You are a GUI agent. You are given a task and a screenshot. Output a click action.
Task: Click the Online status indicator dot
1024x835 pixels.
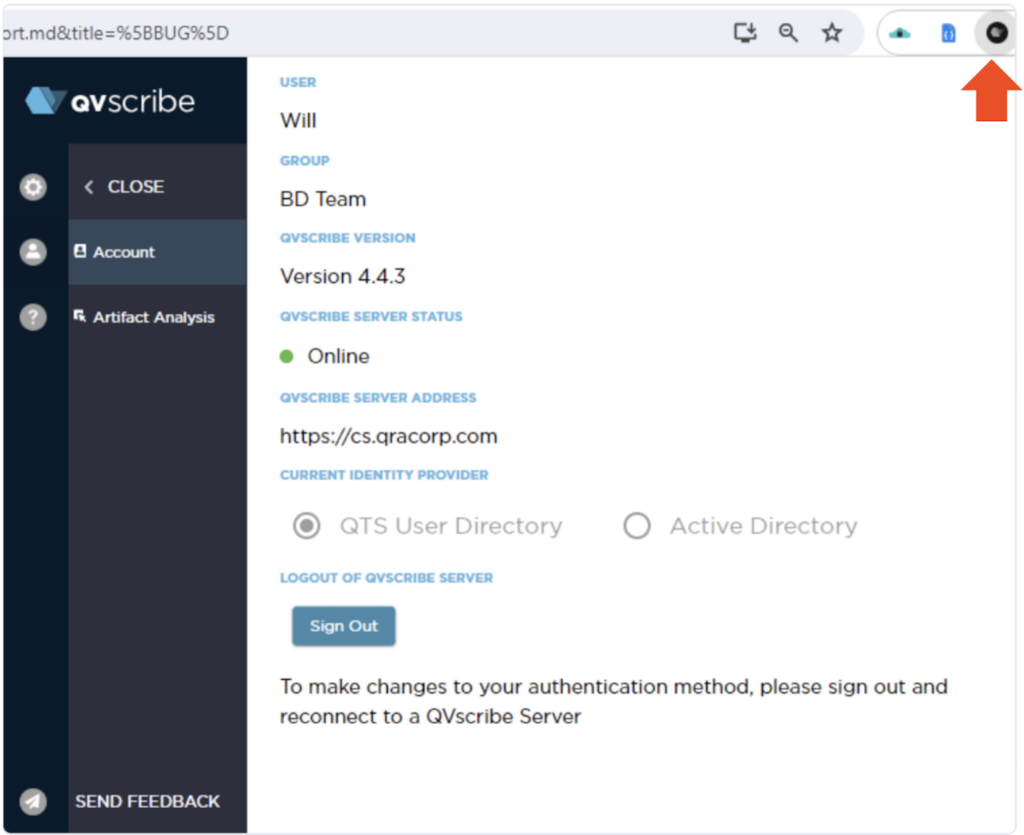point(289,356)
